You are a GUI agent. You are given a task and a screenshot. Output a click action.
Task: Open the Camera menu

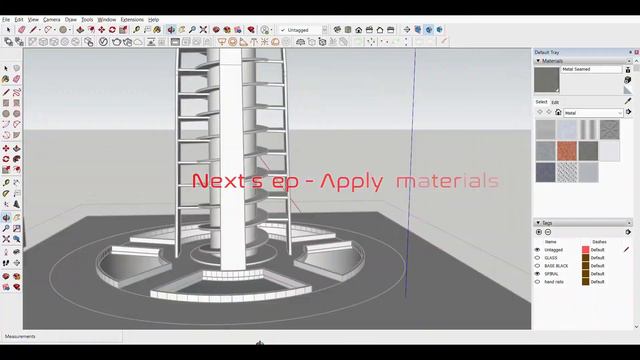pyautogui.click(x=51, y=20)
